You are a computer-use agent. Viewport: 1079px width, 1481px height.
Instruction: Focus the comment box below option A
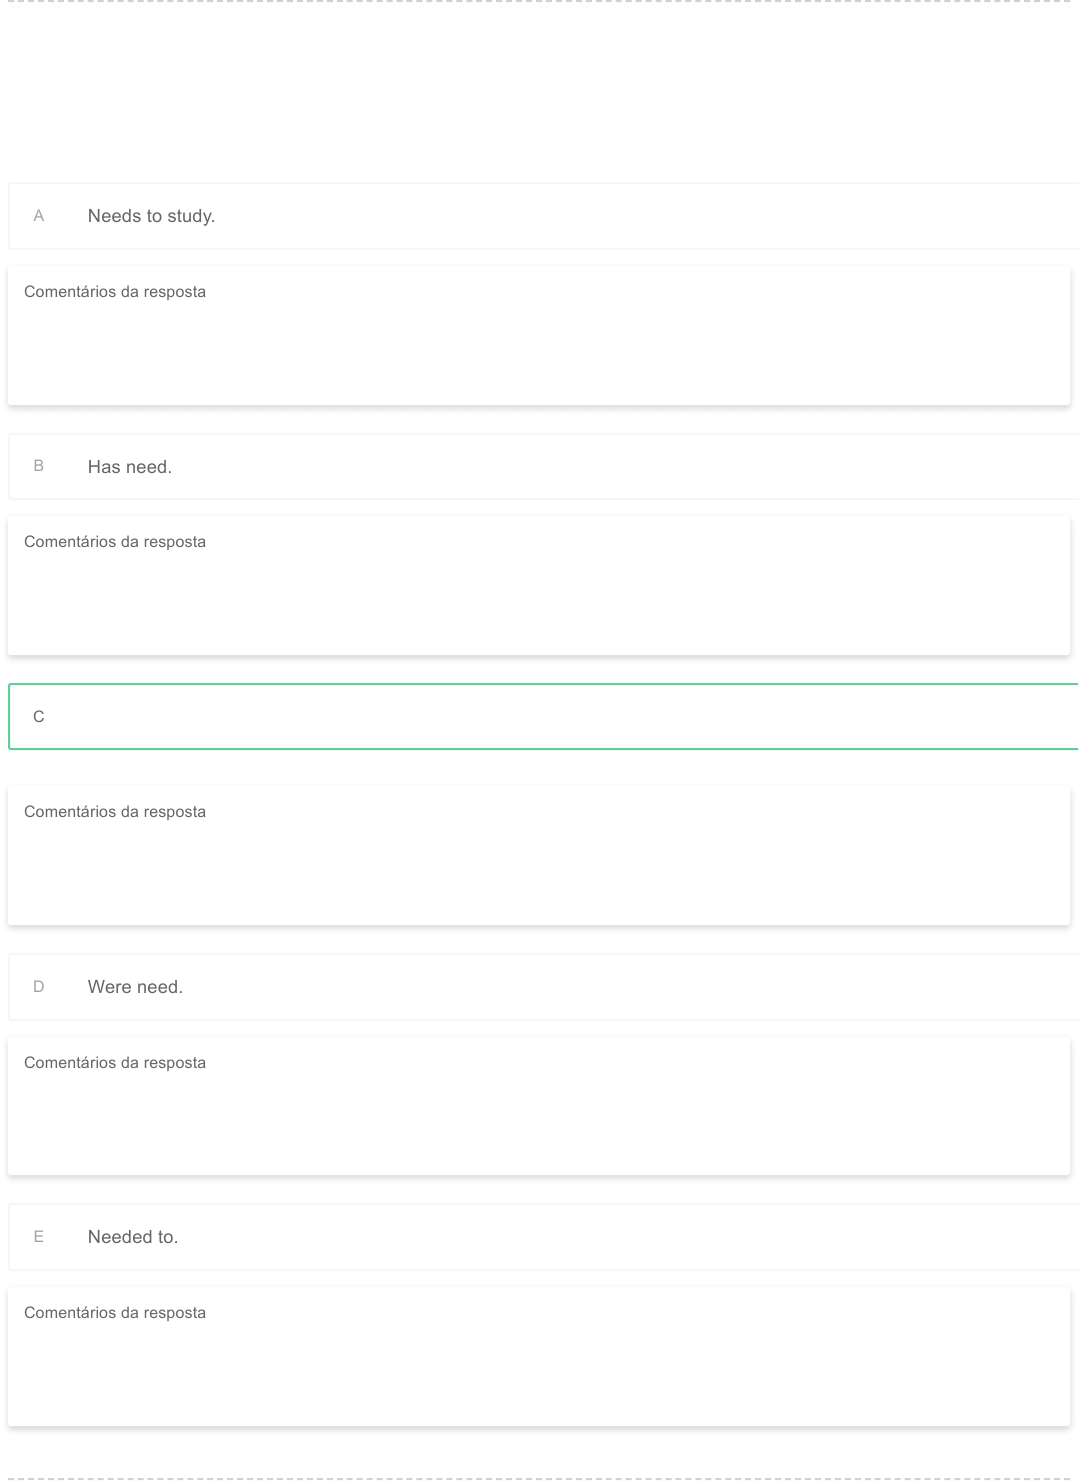pyautogui.click(x=539, y=350)
